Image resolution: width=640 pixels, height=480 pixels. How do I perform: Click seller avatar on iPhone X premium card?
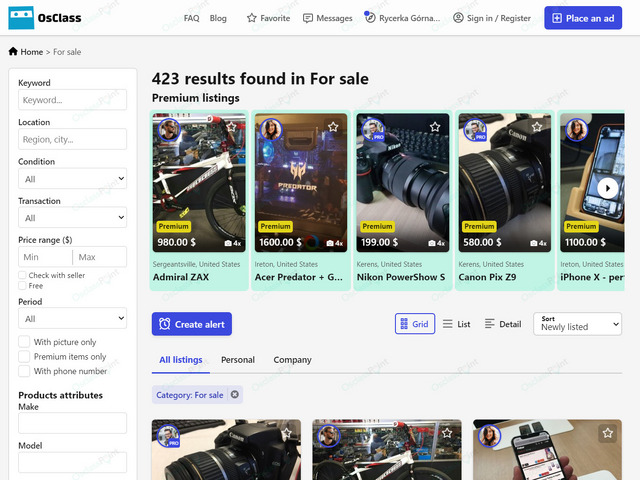(x=576, y=130)
